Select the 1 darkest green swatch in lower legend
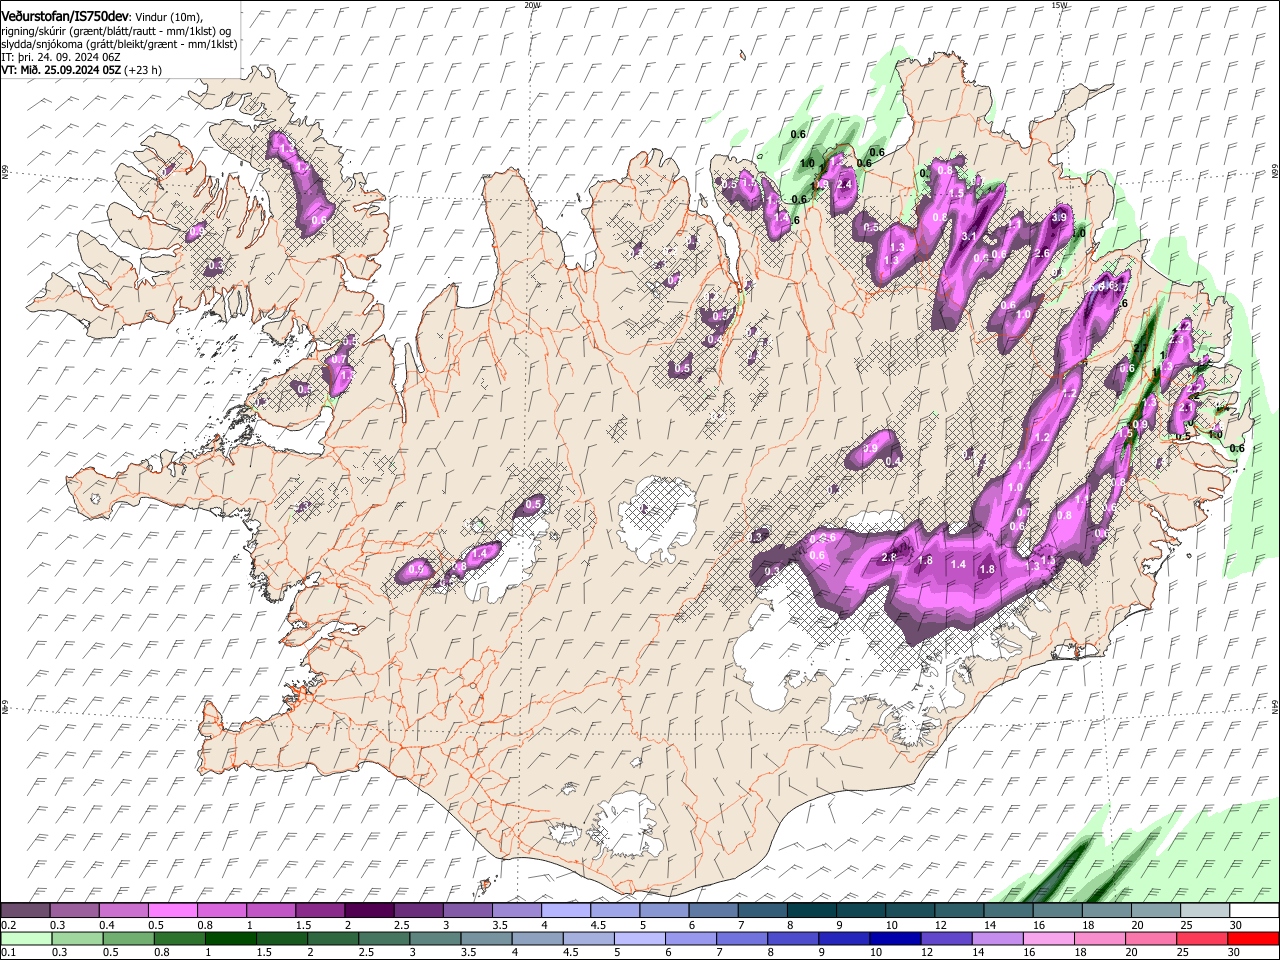The image size is (1280, 960). click(230, 938)
